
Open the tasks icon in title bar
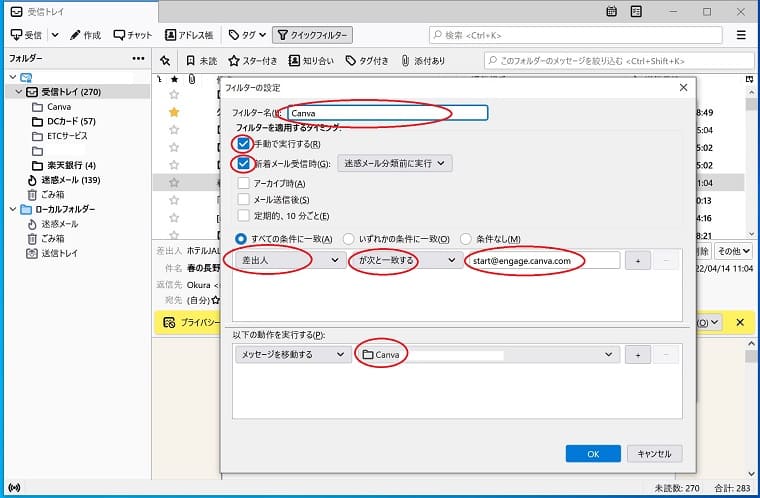[x=636, y=12]
